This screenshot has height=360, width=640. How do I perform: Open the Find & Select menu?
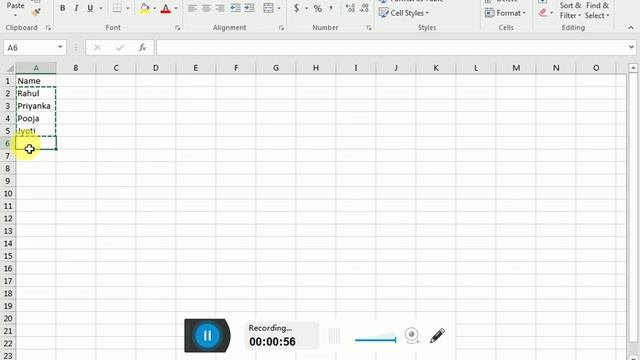pyautogui.click(x=597, y=10)
